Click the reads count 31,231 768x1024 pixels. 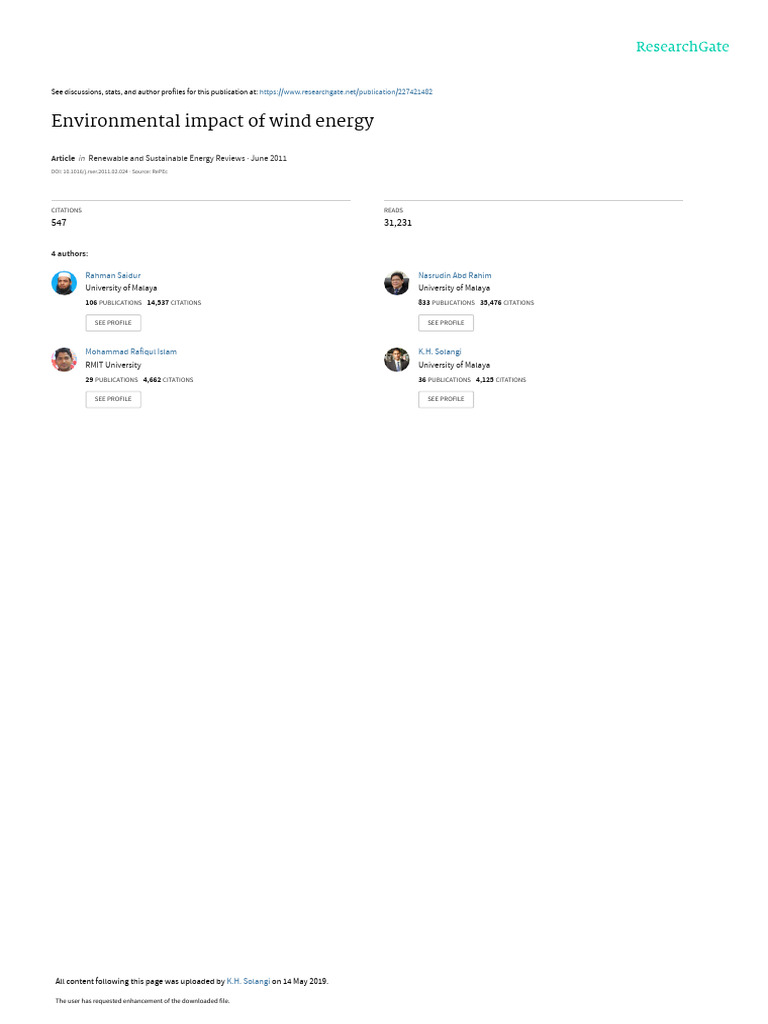pyautogui.click(x=398, y=223)
